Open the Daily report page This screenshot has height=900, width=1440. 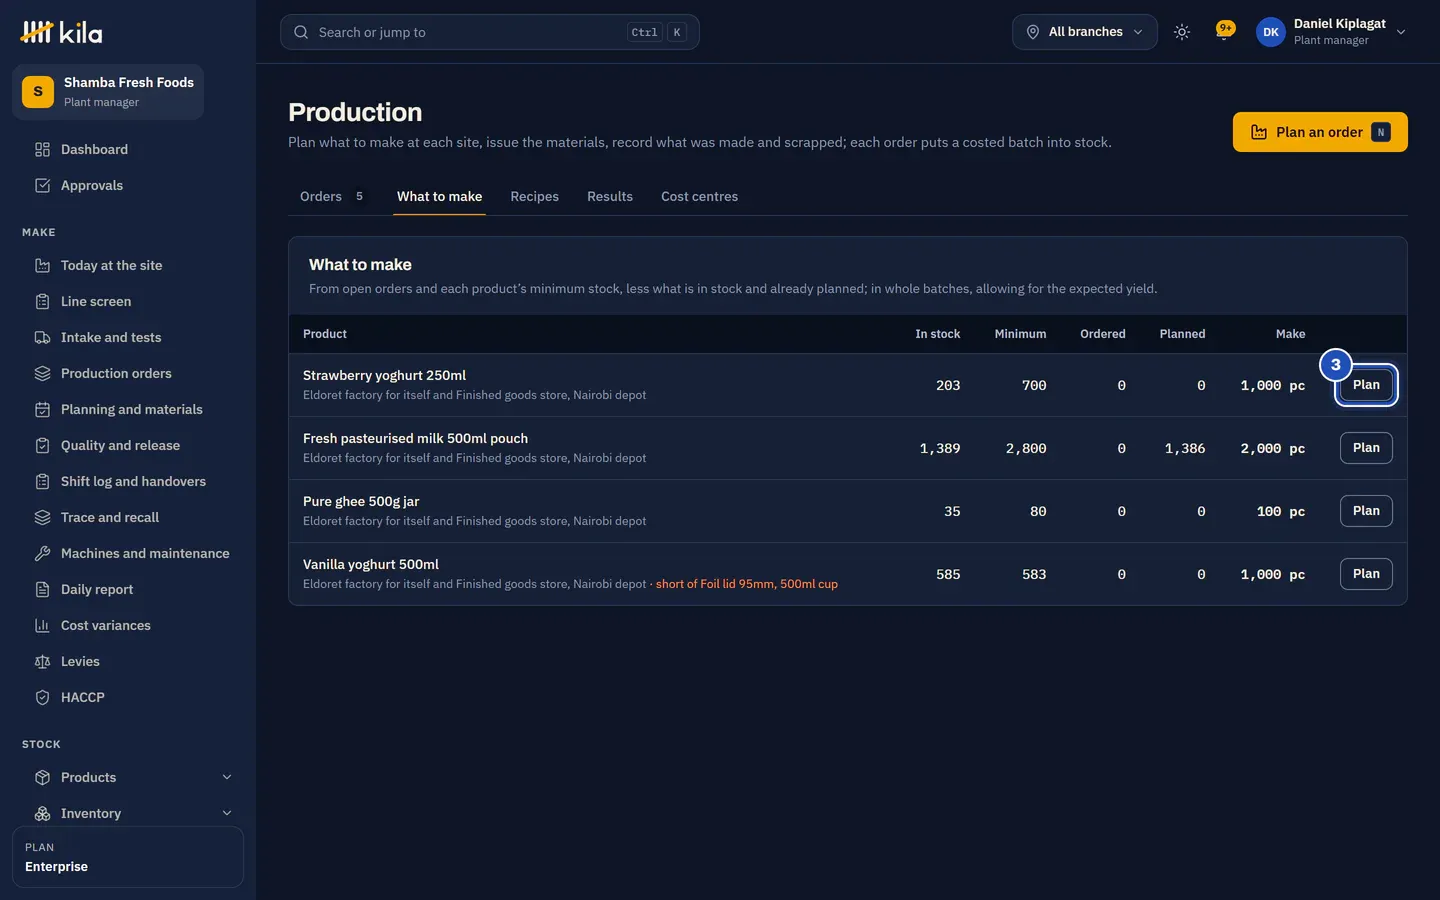[x=128, y=590]
